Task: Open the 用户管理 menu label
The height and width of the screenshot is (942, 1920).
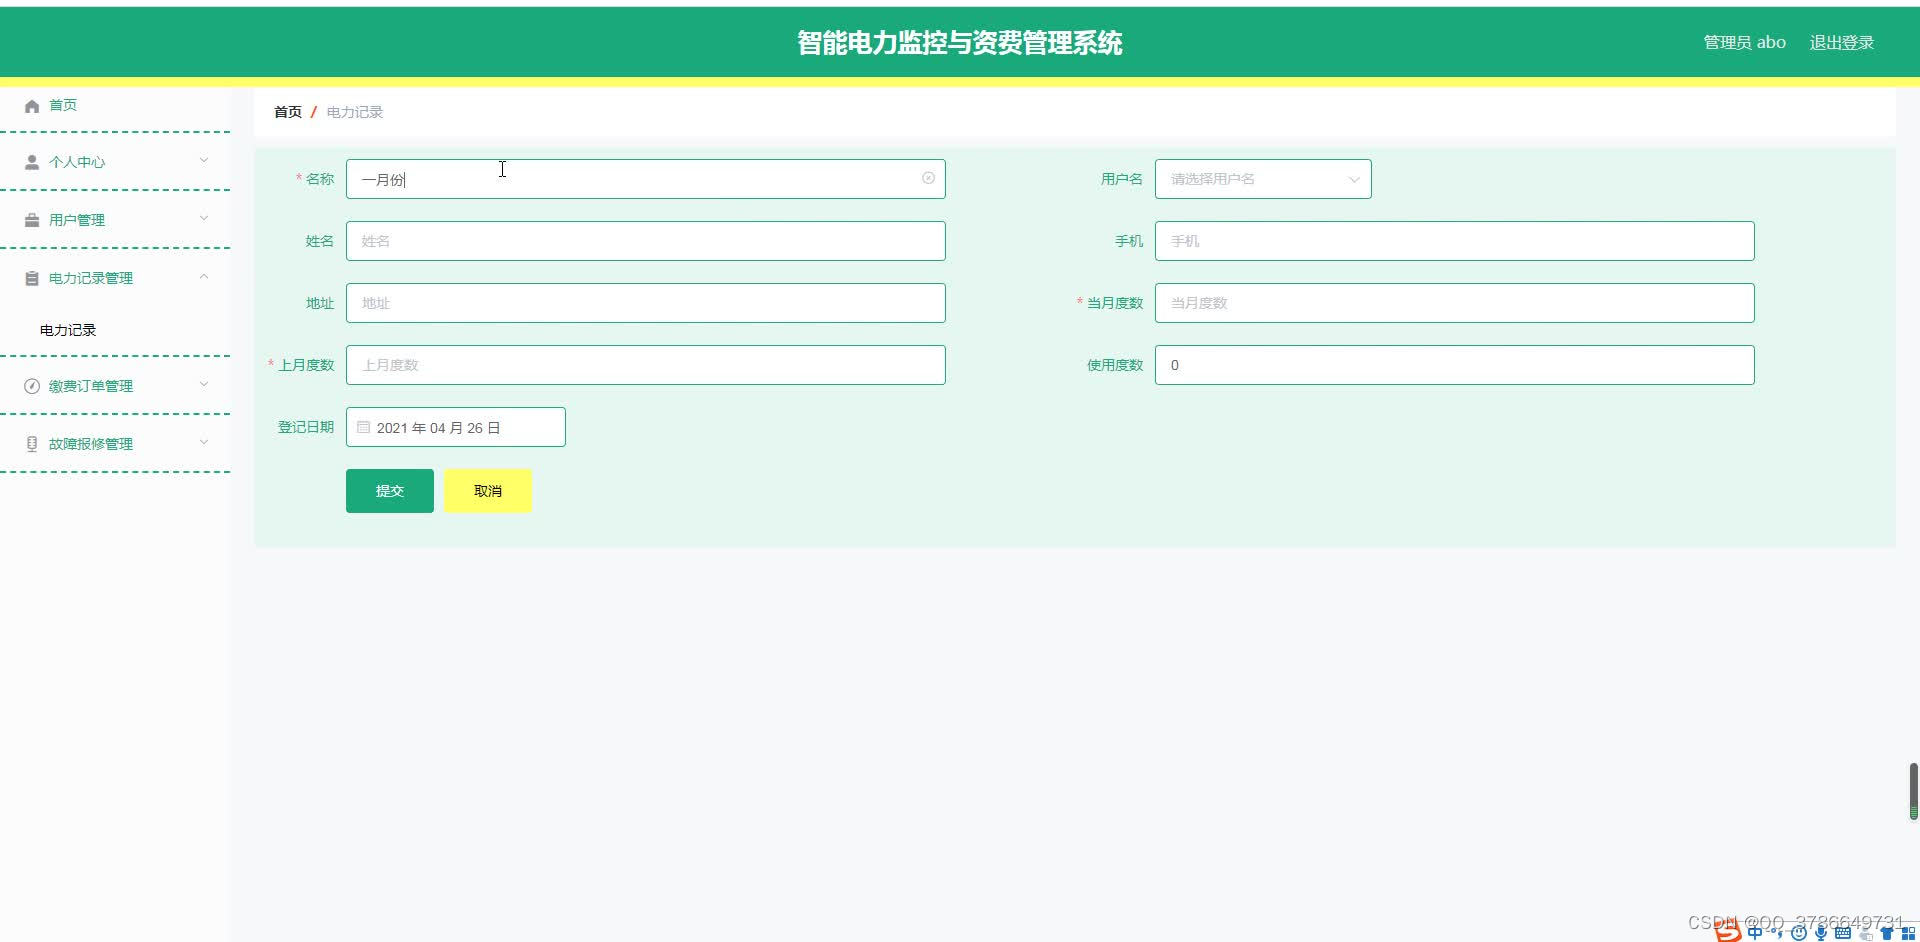Action: coord(77,220)
